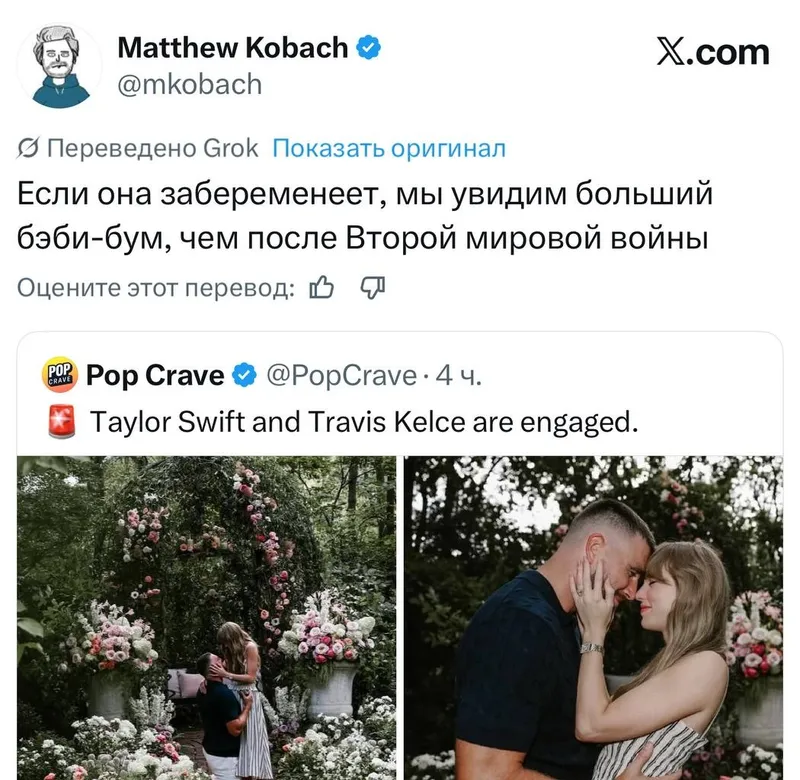Click the Показать оригинал link
This screenshot has height=780, width=800.
tap(389, 148)
